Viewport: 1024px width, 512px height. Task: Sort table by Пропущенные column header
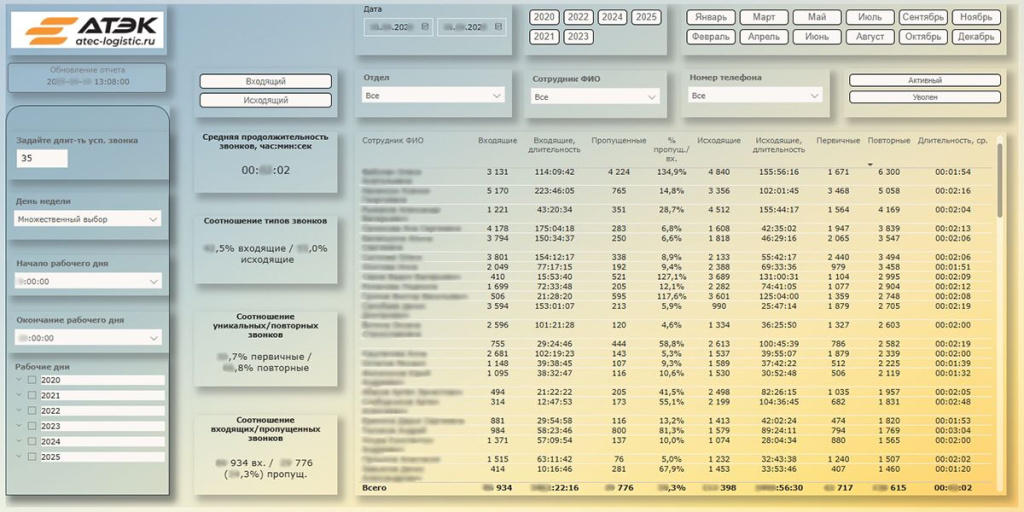point(618,141)
